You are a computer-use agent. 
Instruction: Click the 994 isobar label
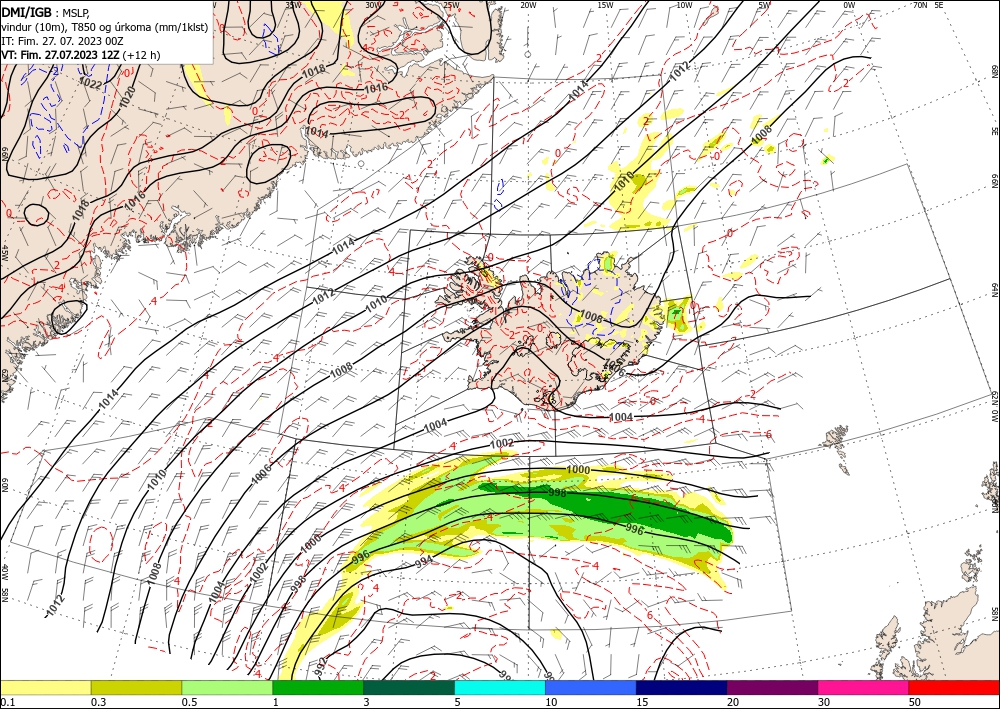tap(423, 563)
